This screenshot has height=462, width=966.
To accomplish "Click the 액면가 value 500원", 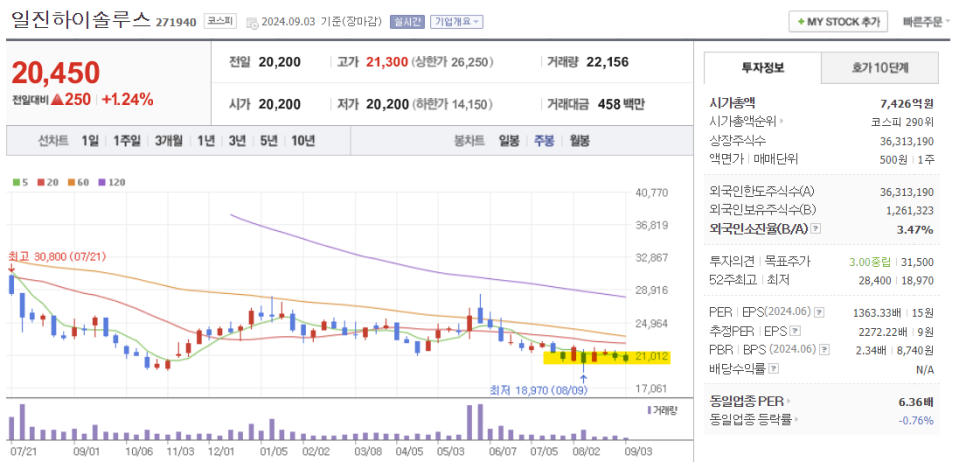I will [894, 160].
